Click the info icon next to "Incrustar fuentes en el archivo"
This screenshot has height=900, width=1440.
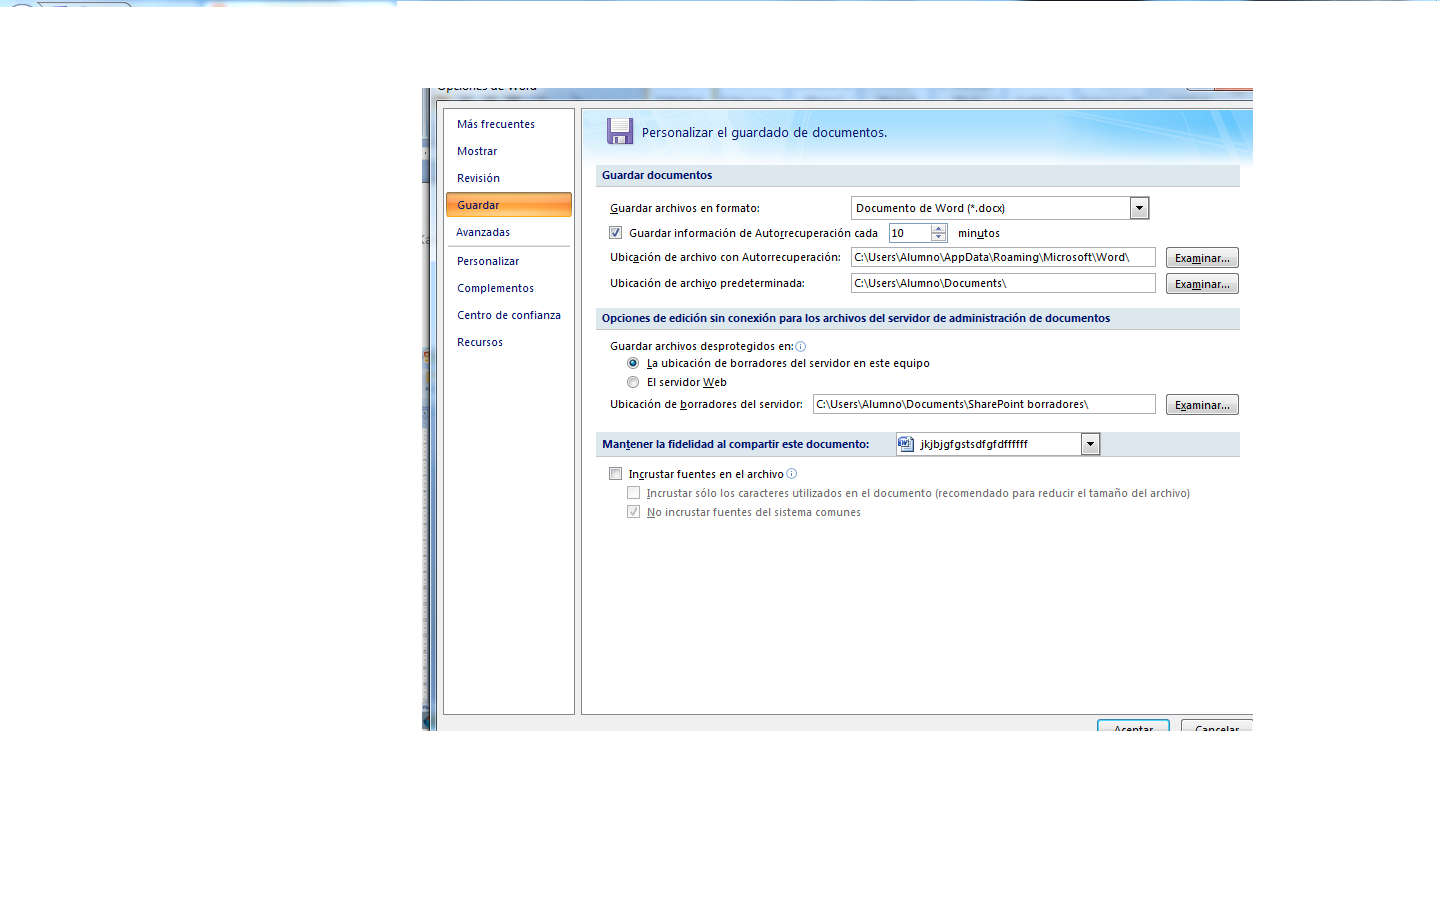pos(790,473)
